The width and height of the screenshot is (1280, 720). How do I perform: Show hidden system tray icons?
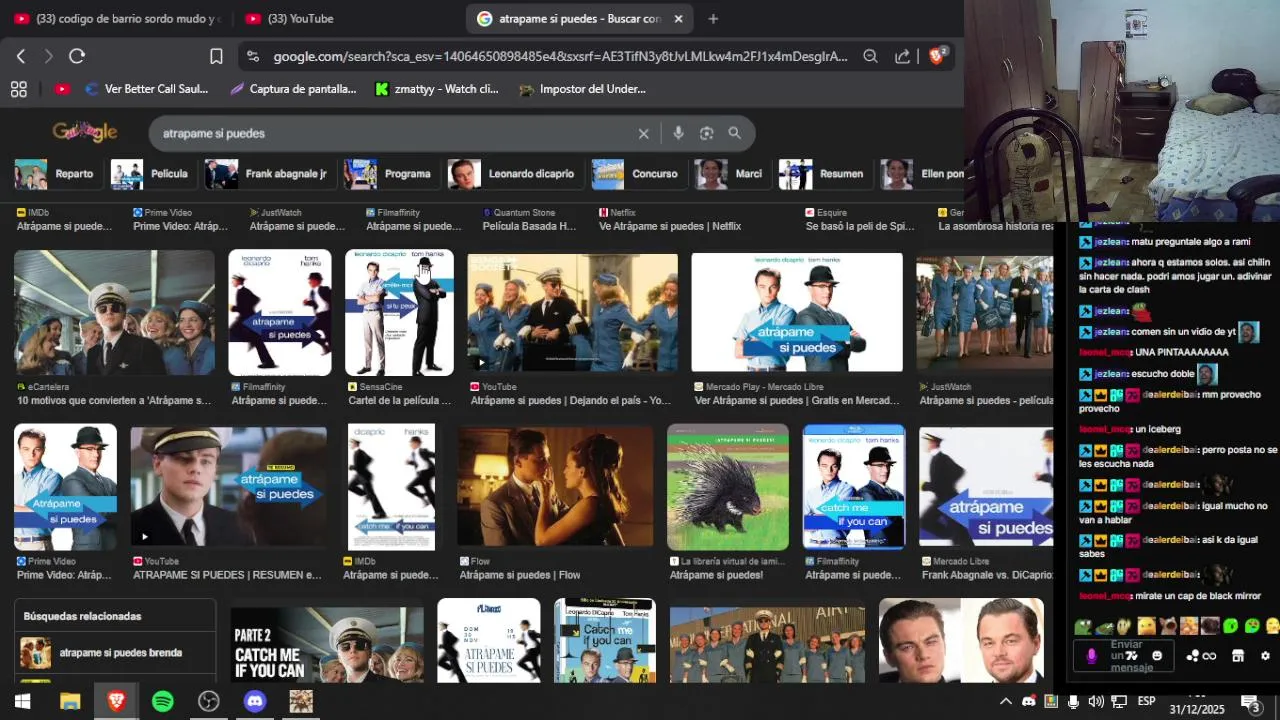tap(1006, 701)
